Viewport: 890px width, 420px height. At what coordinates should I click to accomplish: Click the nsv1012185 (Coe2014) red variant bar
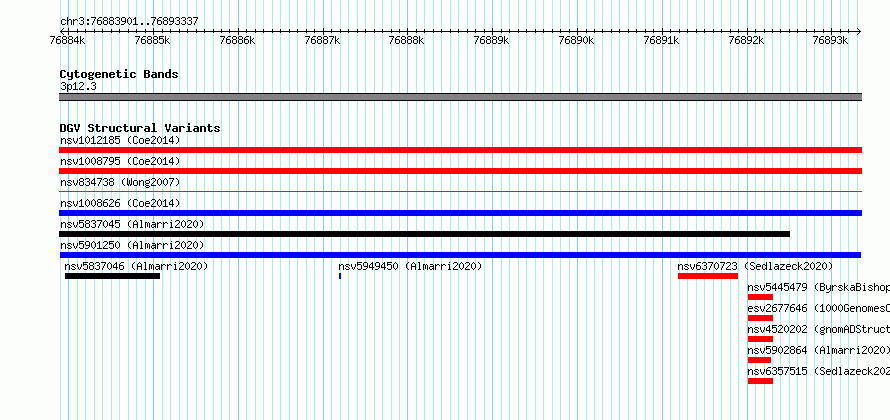460,150
